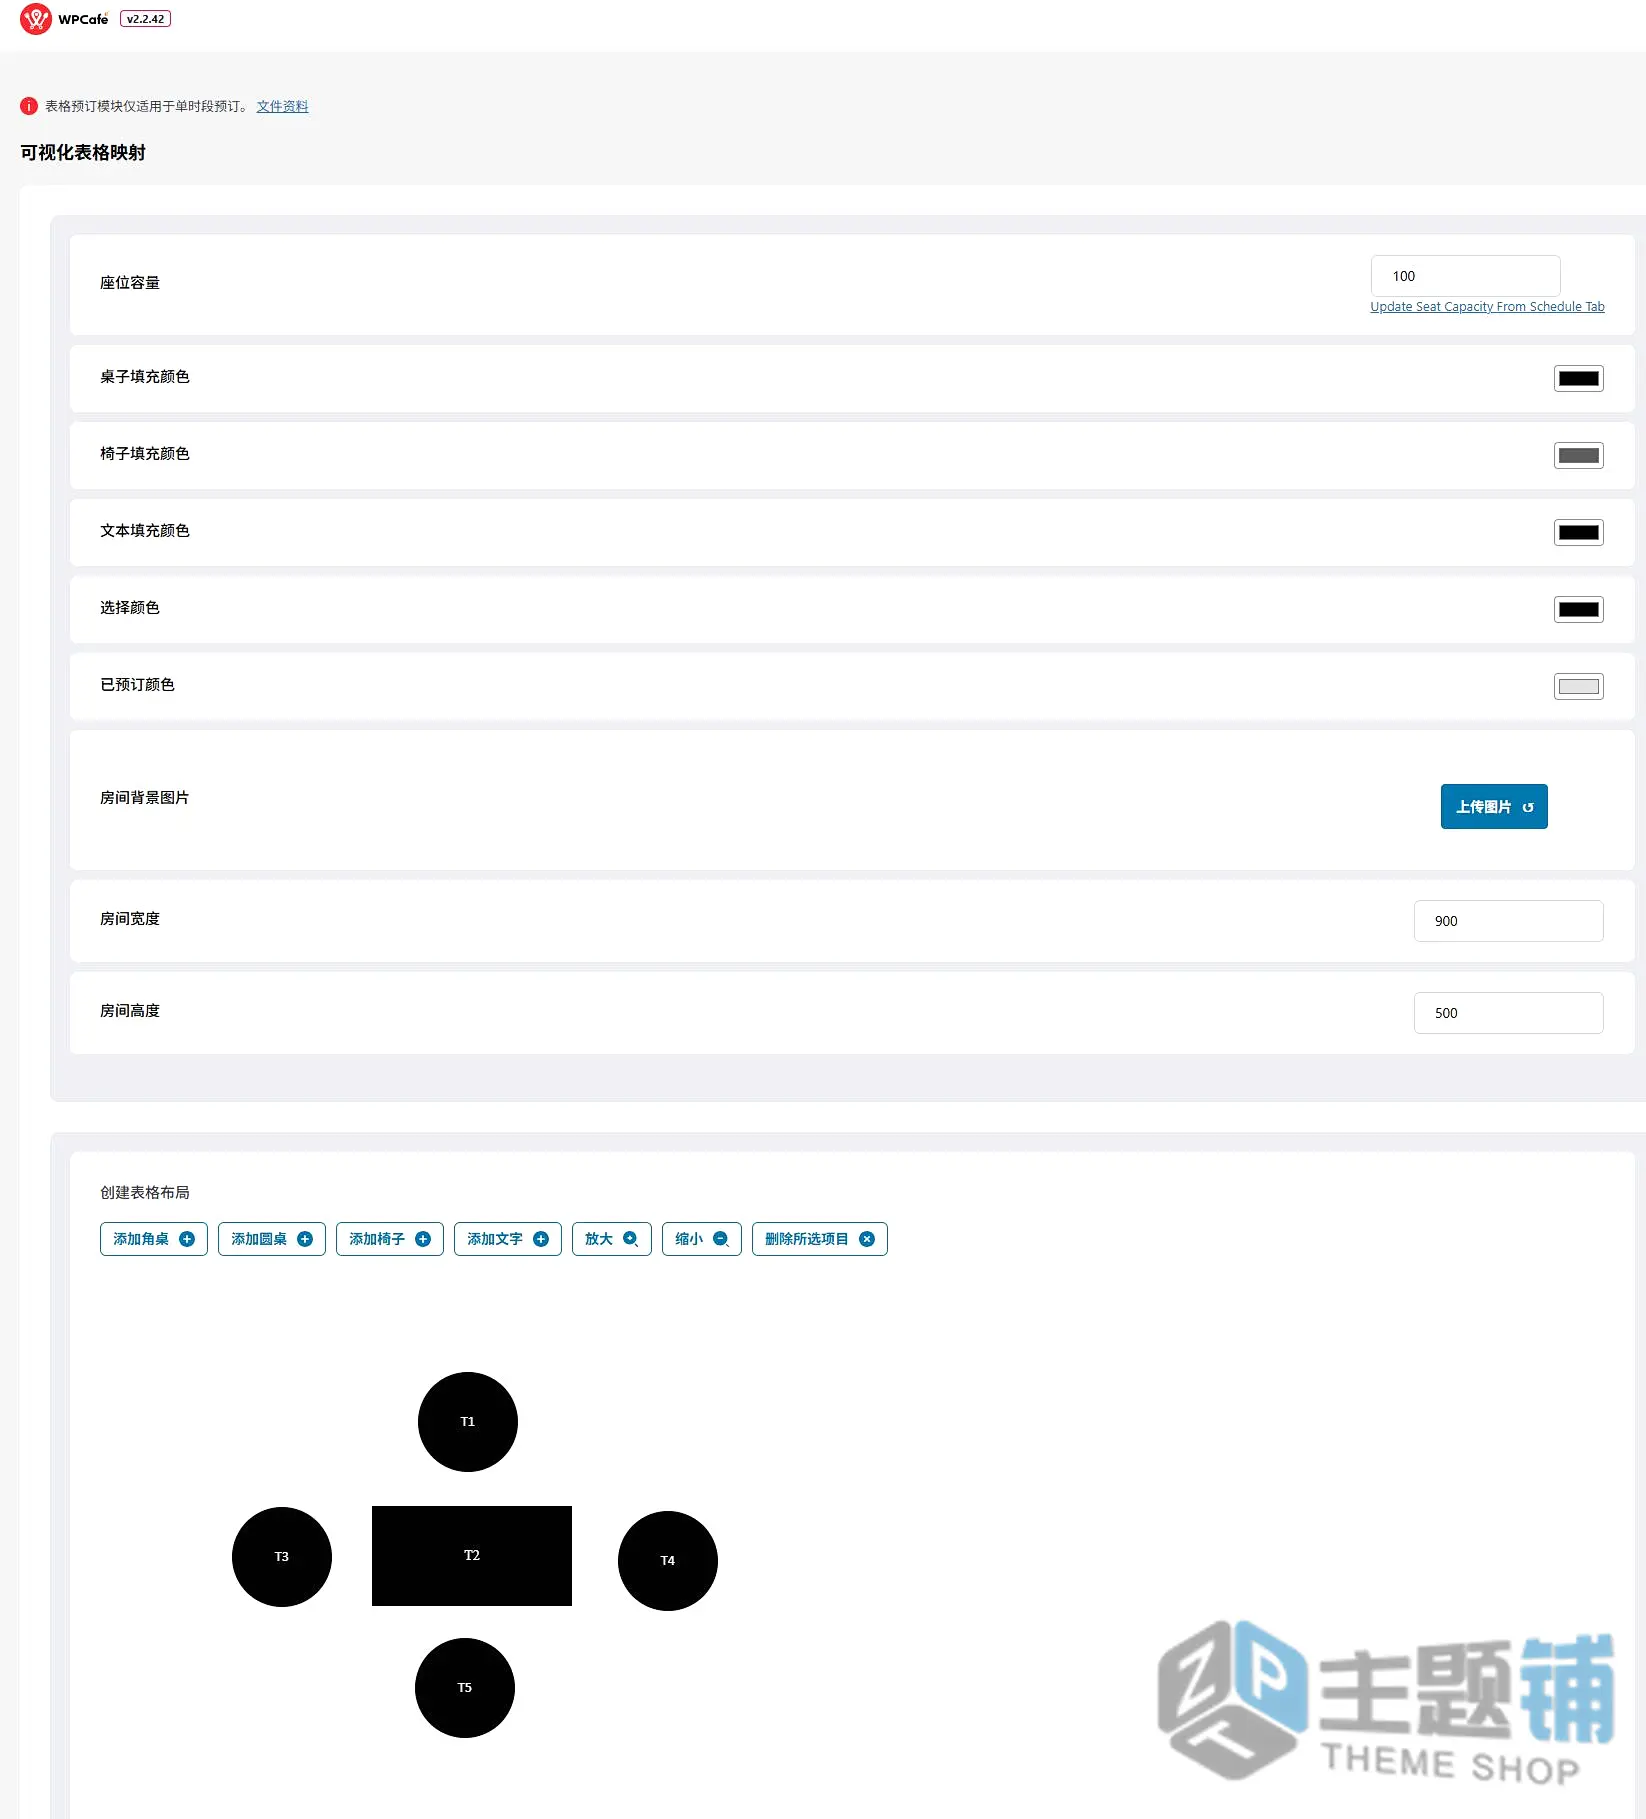Select rectangular table T2 on canvas
The height and width of the screenshot is (1819, 1646).
tap(472, 1556)
